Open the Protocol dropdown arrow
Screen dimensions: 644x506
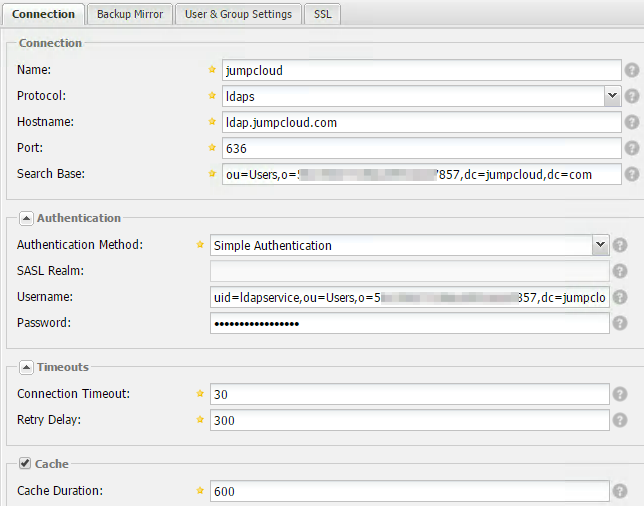(612, 96)
